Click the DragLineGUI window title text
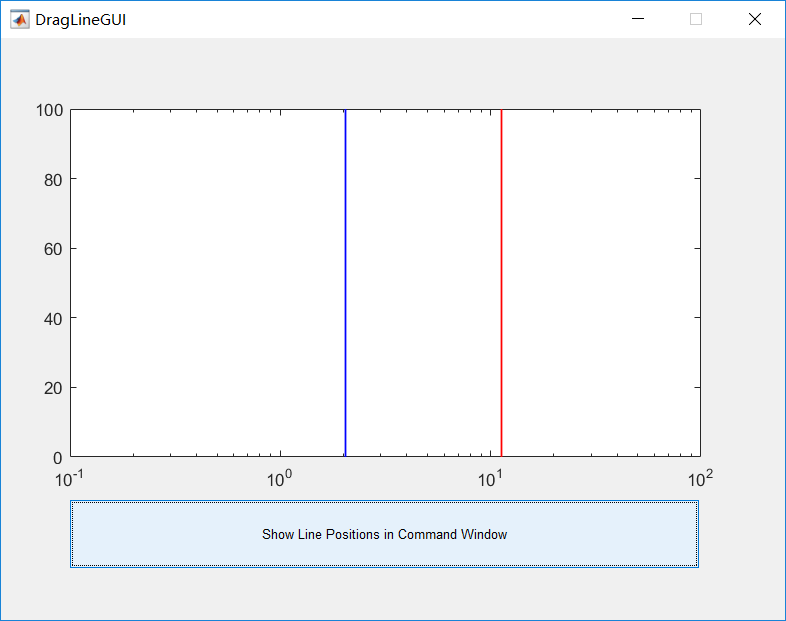 (x=81, y=20)
